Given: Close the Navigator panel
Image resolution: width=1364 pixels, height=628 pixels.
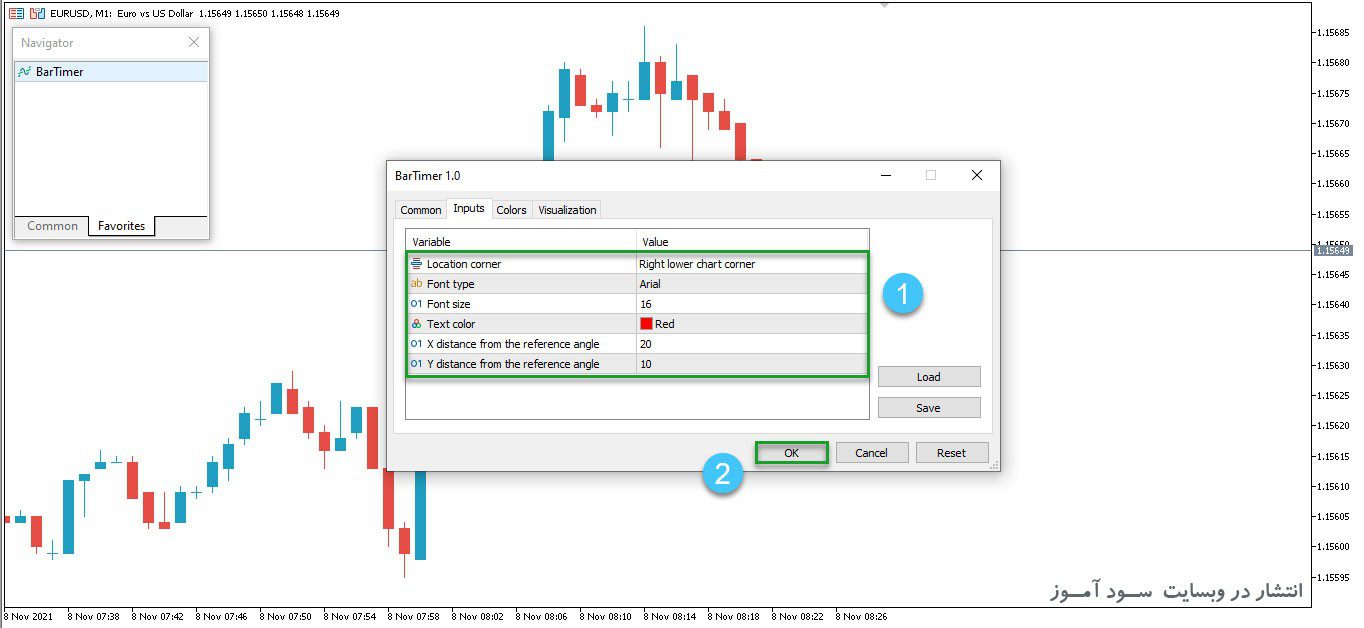Looking at the screenshot, I should pos(194,42).
